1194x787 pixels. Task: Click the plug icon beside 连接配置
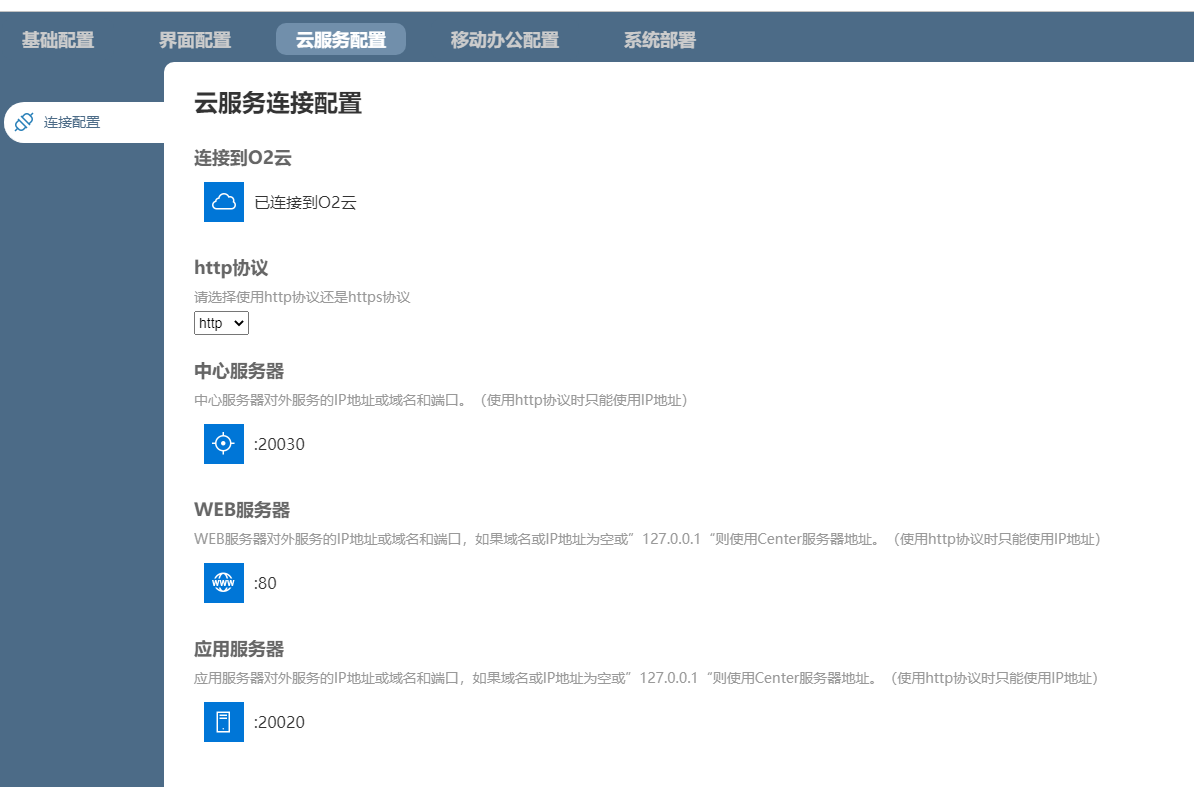point(24,122)
